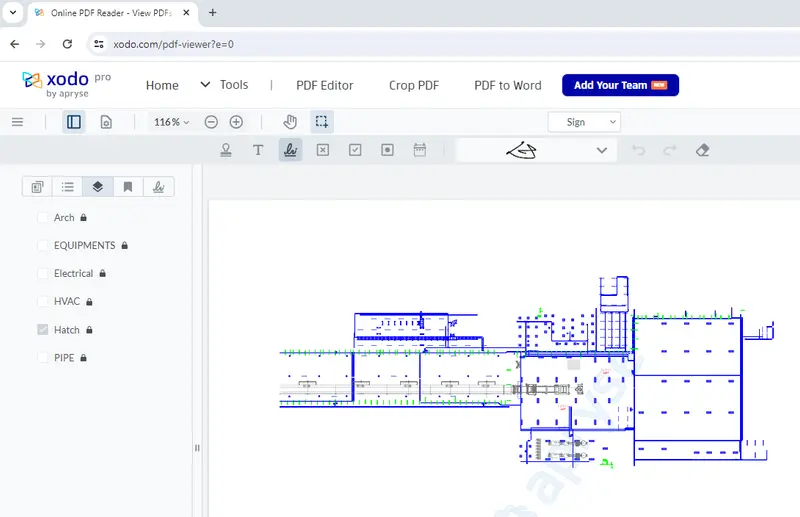Enable the PIPE layer checkbox
This screenshot has width=800, height=517.
click(x=42, y=358)
